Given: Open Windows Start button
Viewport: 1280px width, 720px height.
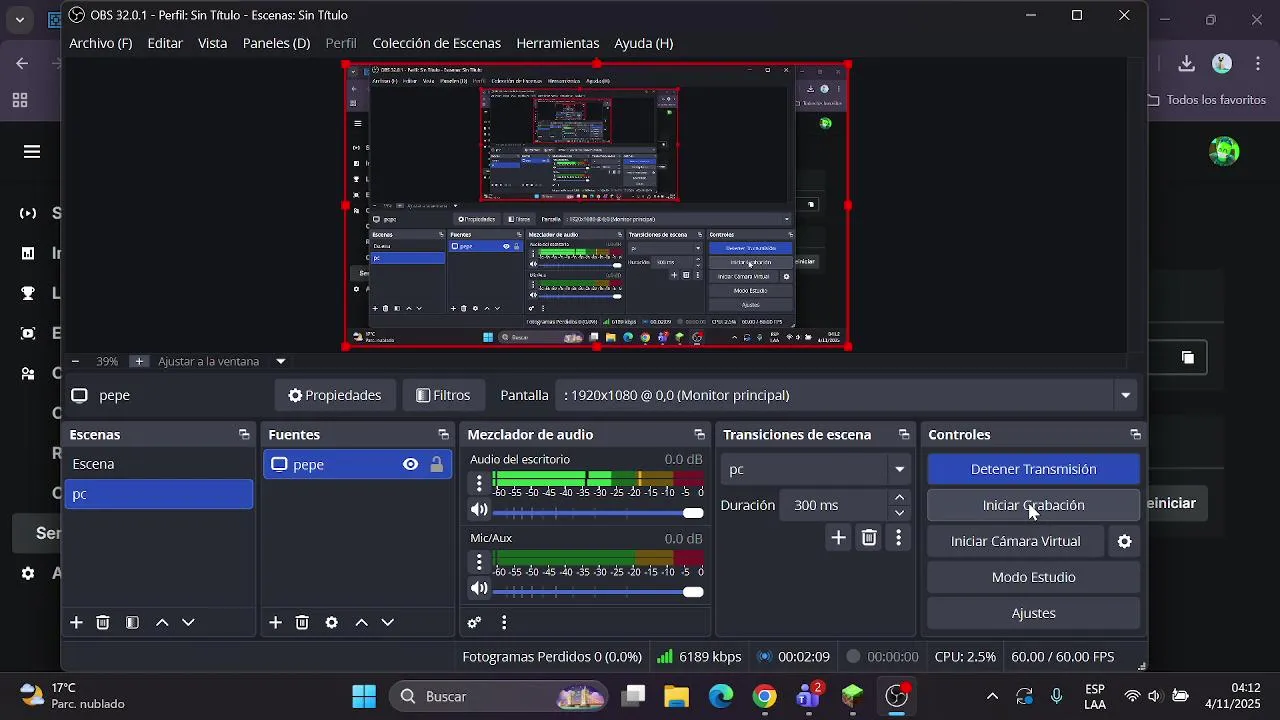Looking at the screenshot, I should click(364, 696).
